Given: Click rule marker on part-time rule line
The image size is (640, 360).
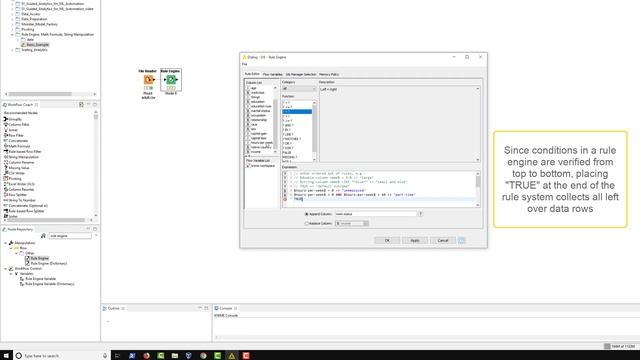Looking at the screenshot, I should pos(285,195).
